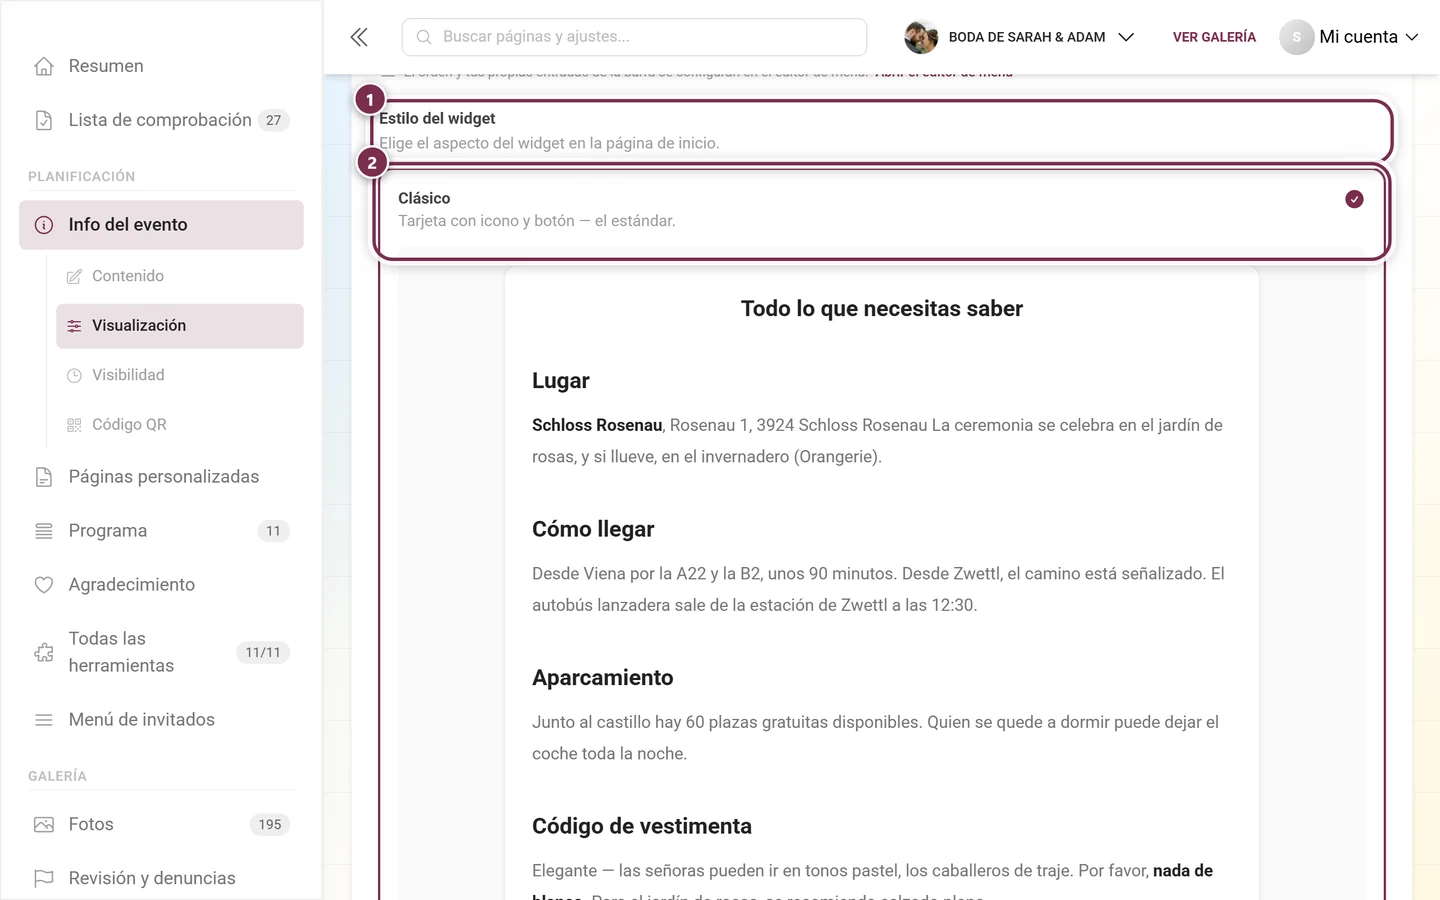Click the heart icon for Agradecimiento
This screenshot has width=1440, height=900.
44,585
